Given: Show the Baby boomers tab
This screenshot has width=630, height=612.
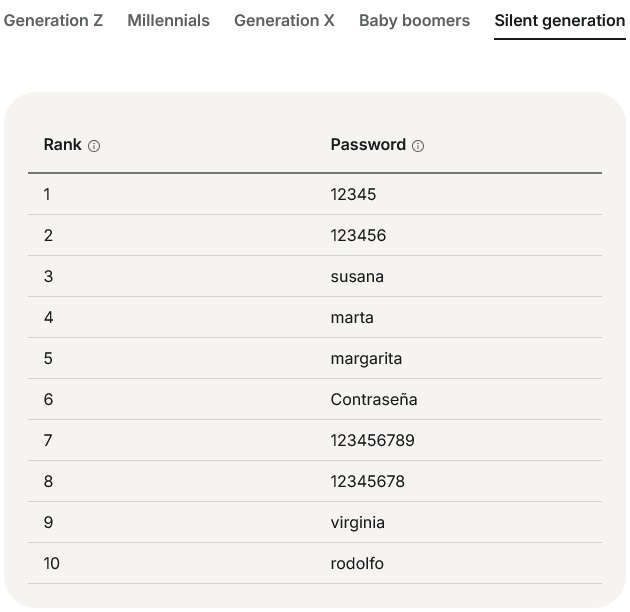Looking at the screenshot, I should (x=414, y=20).
